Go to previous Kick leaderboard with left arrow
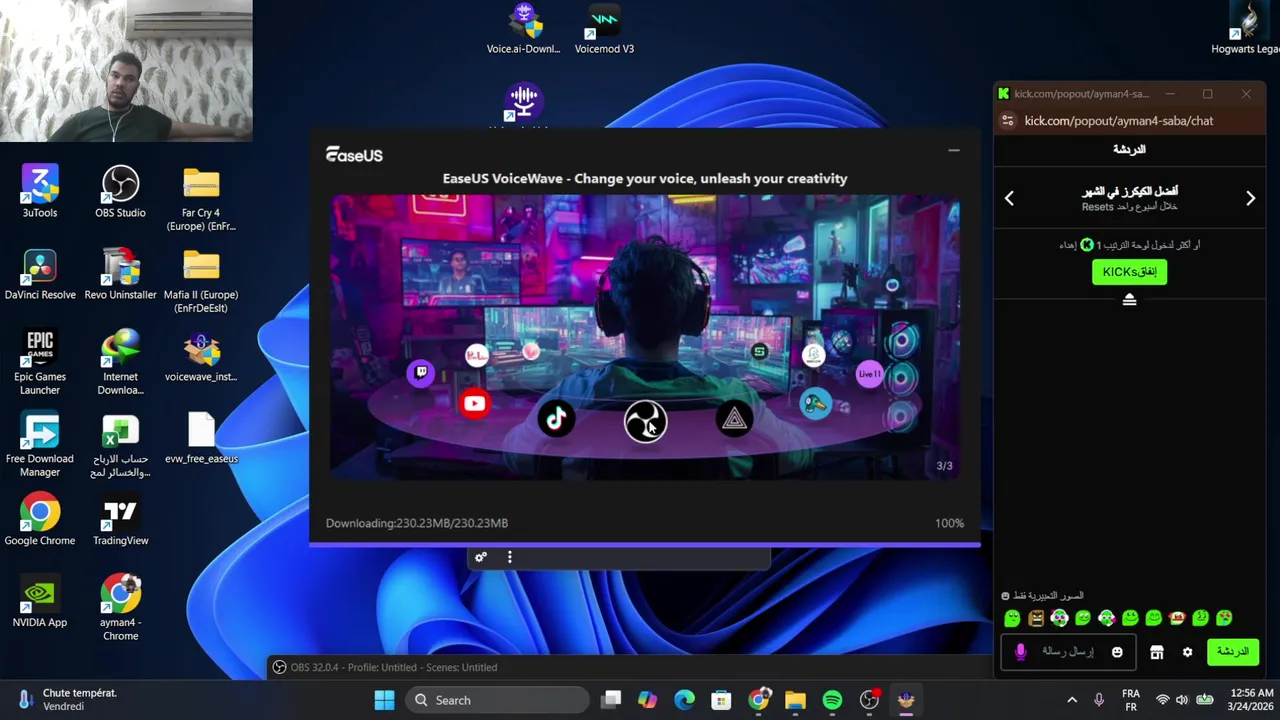 click(1009, 198)
